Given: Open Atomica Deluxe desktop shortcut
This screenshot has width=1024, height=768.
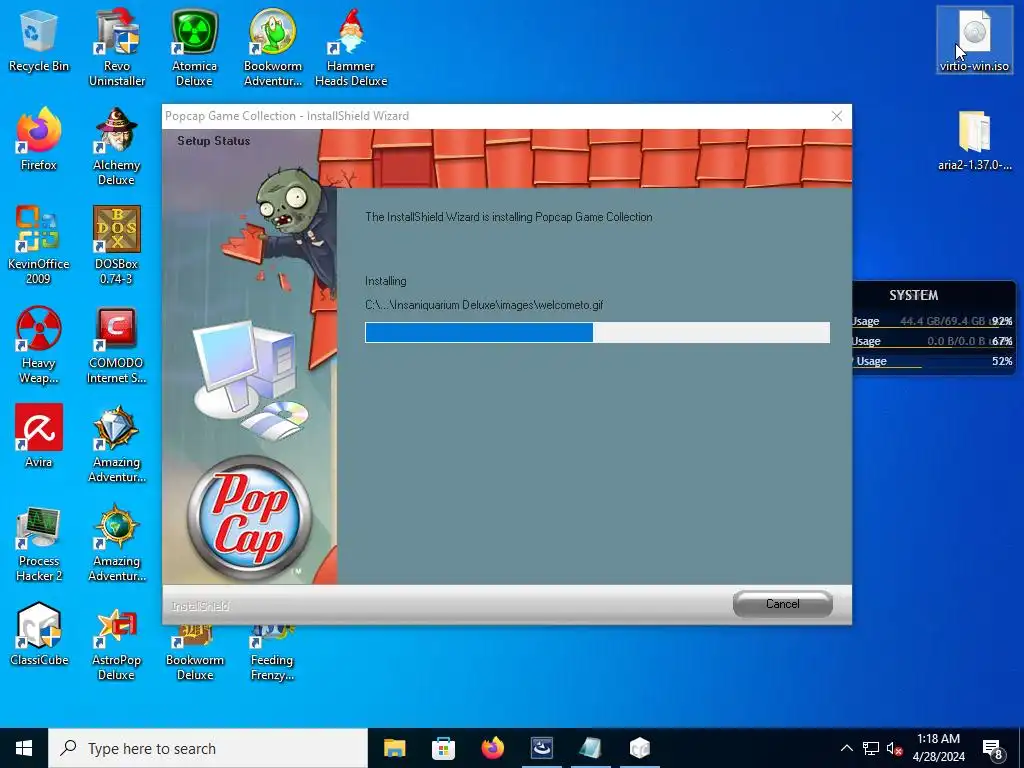Looking at the screenshot, I should (x=194, y=47).
